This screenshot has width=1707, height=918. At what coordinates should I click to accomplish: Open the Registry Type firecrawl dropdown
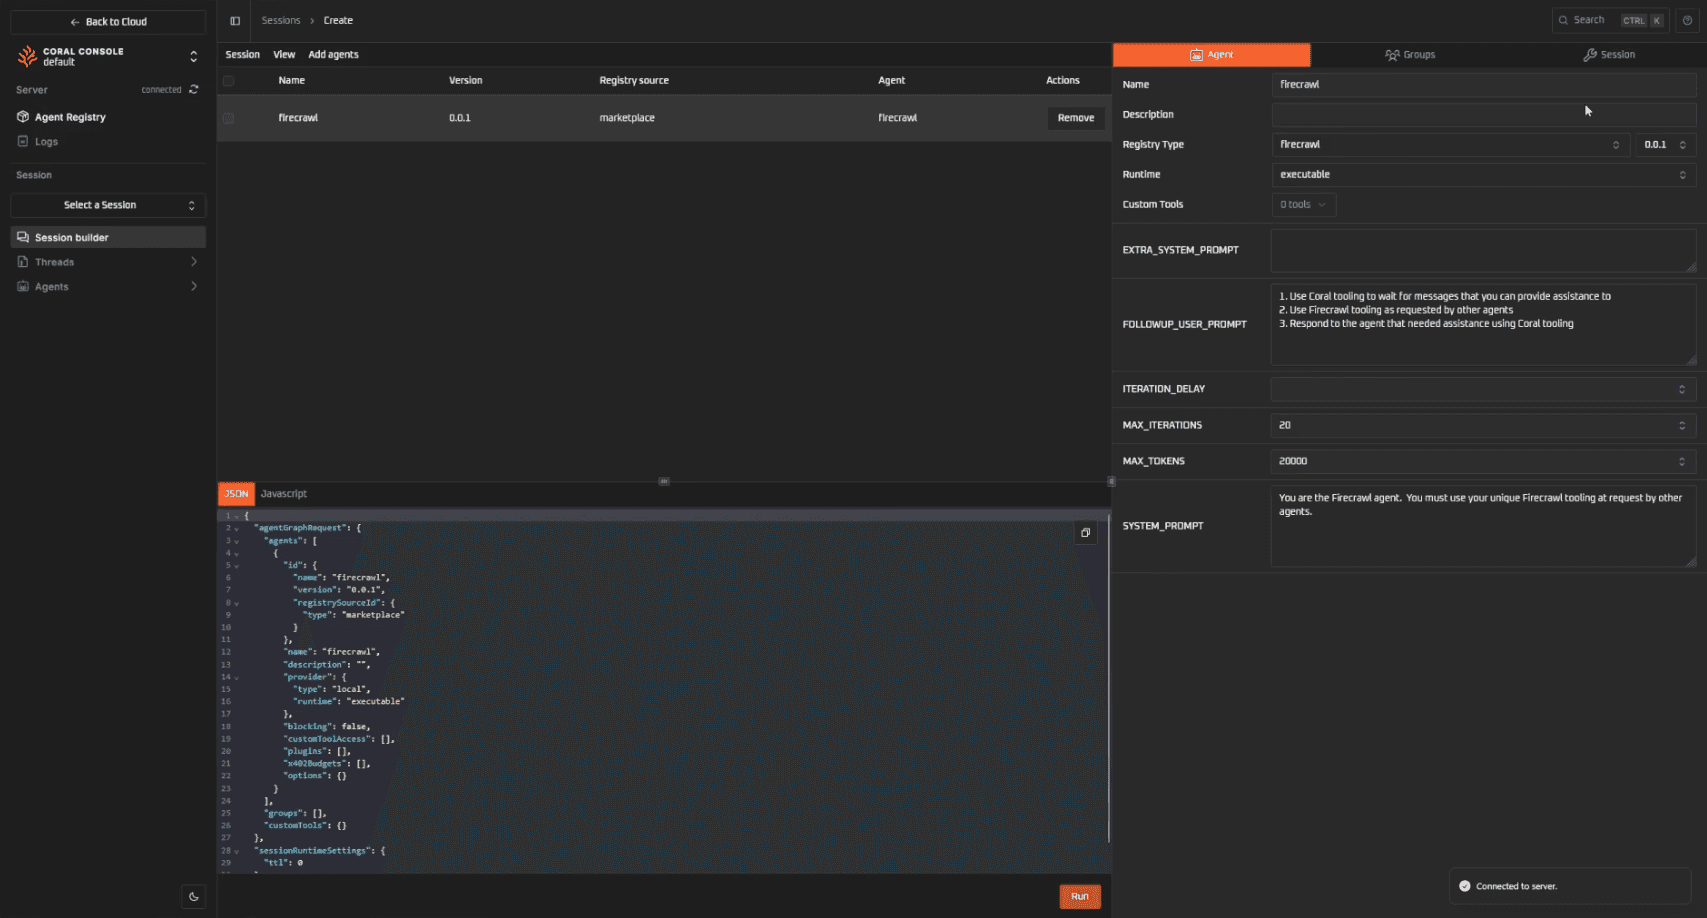(1450, 145)
